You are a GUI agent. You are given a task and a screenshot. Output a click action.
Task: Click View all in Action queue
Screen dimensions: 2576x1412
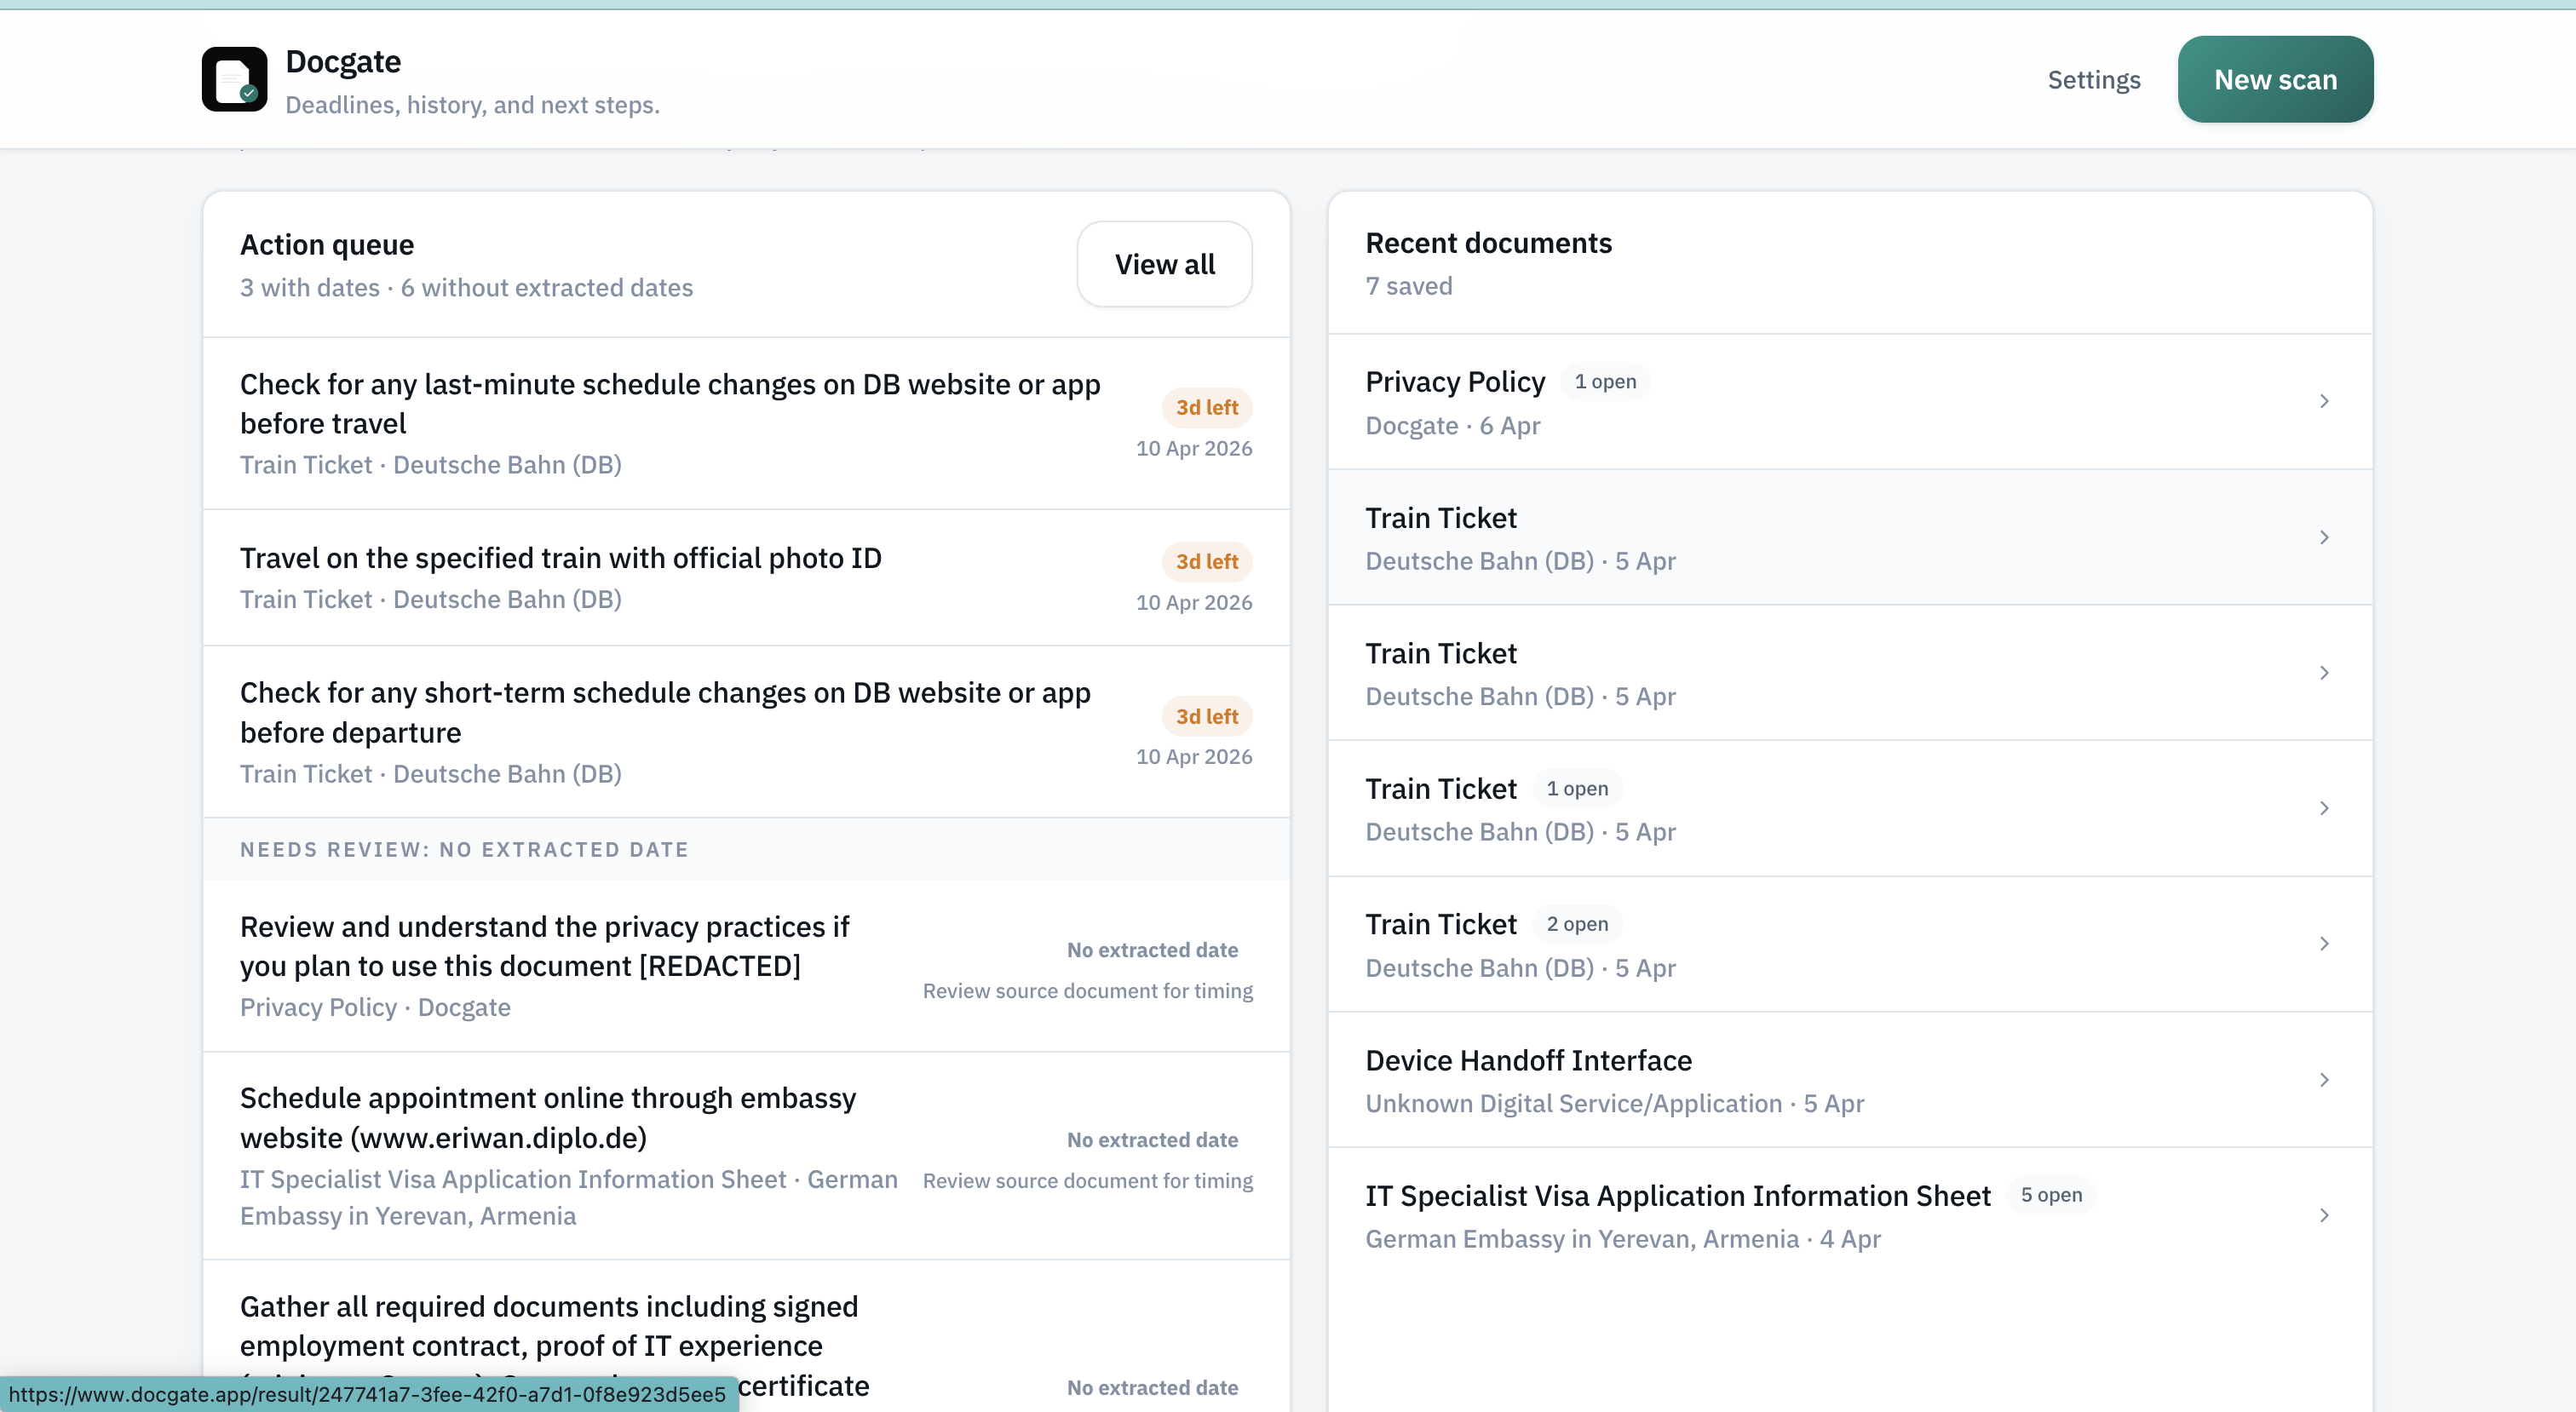(x=1164, y=264)
